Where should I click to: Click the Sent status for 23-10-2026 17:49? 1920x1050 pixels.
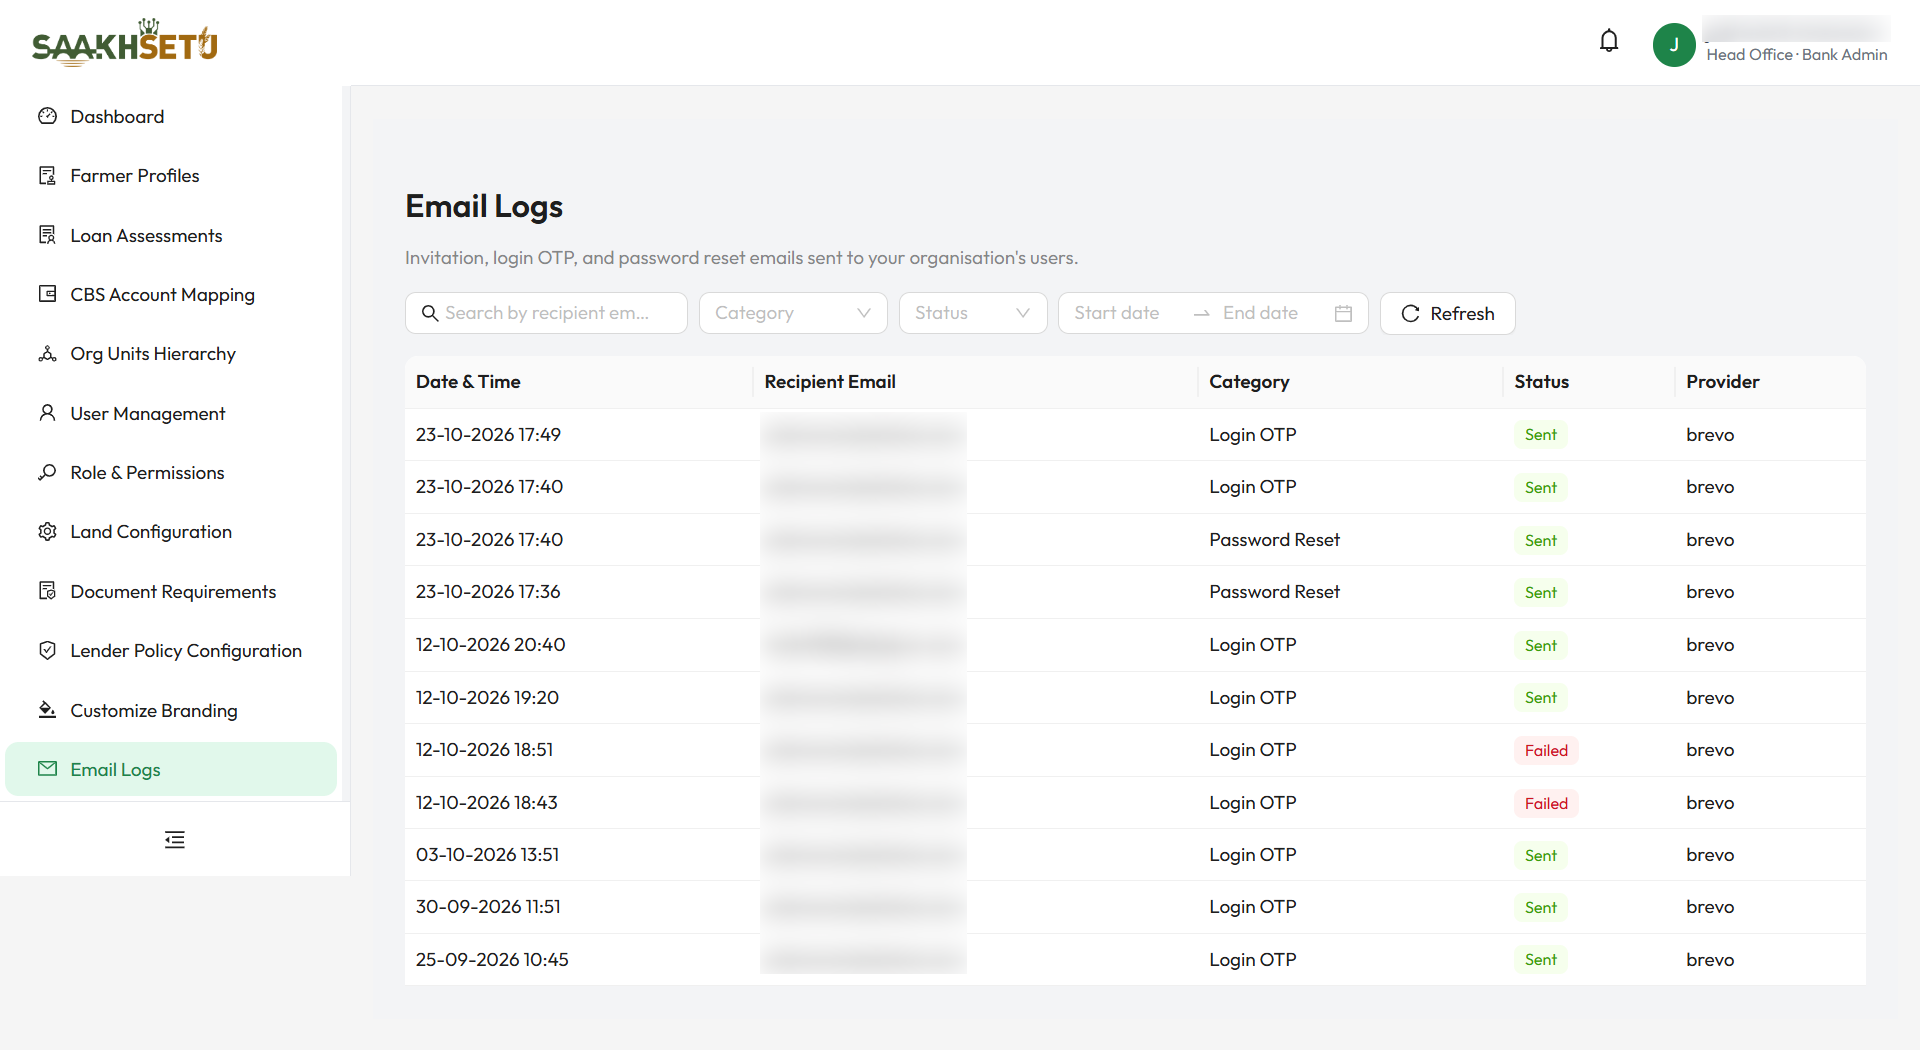tap(1541, 435)
